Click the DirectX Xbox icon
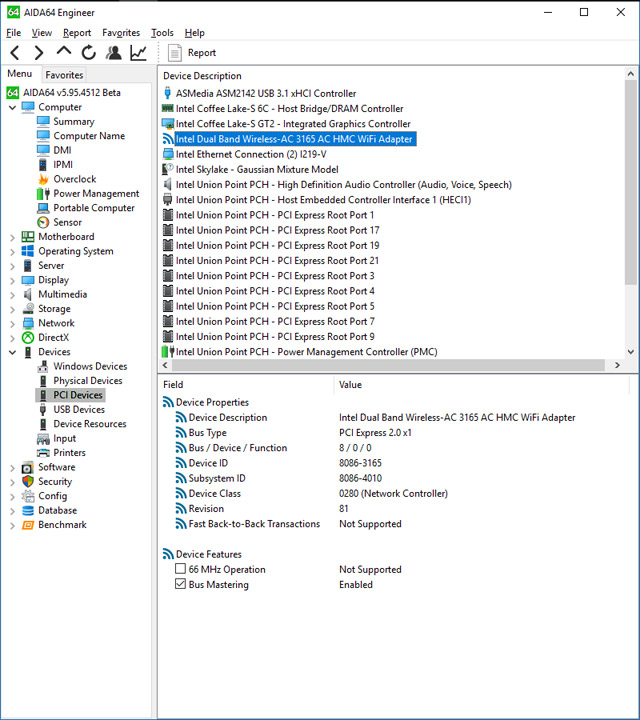 [28, 338]
